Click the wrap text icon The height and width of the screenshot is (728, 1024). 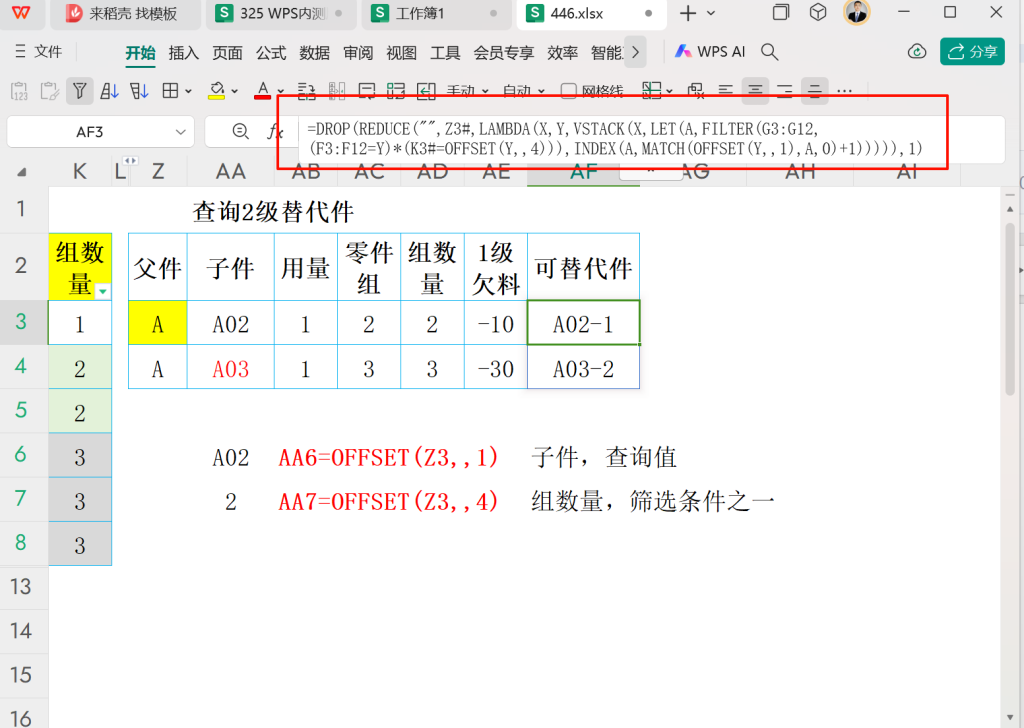pos(306,91)
